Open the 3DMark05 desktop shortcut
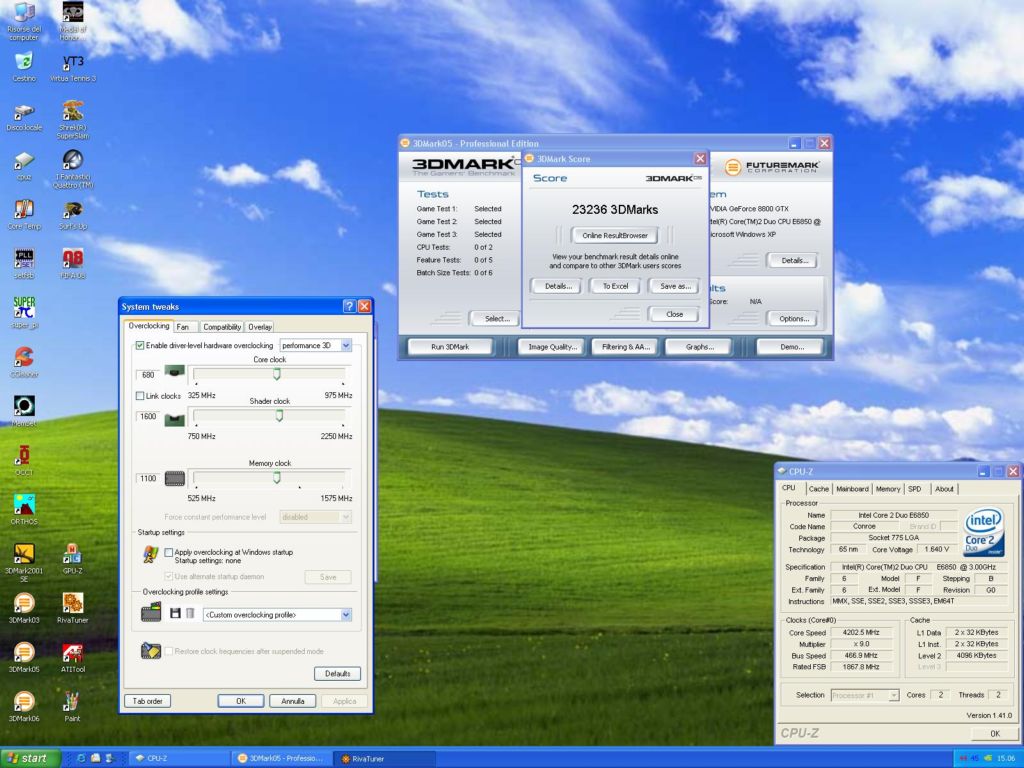The height and width of the screenshot is (768, 1024). pyautogui.click(x=24, y=656)
